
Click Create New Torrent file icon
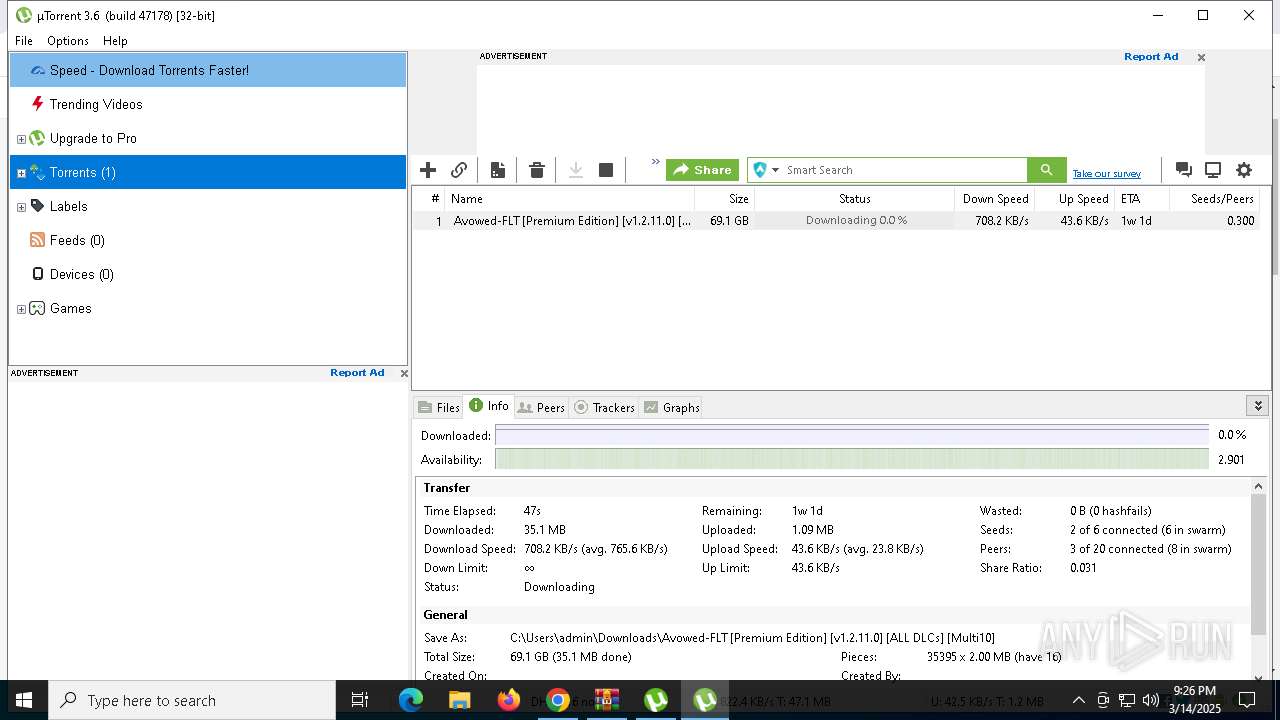[x=497, y=170]
